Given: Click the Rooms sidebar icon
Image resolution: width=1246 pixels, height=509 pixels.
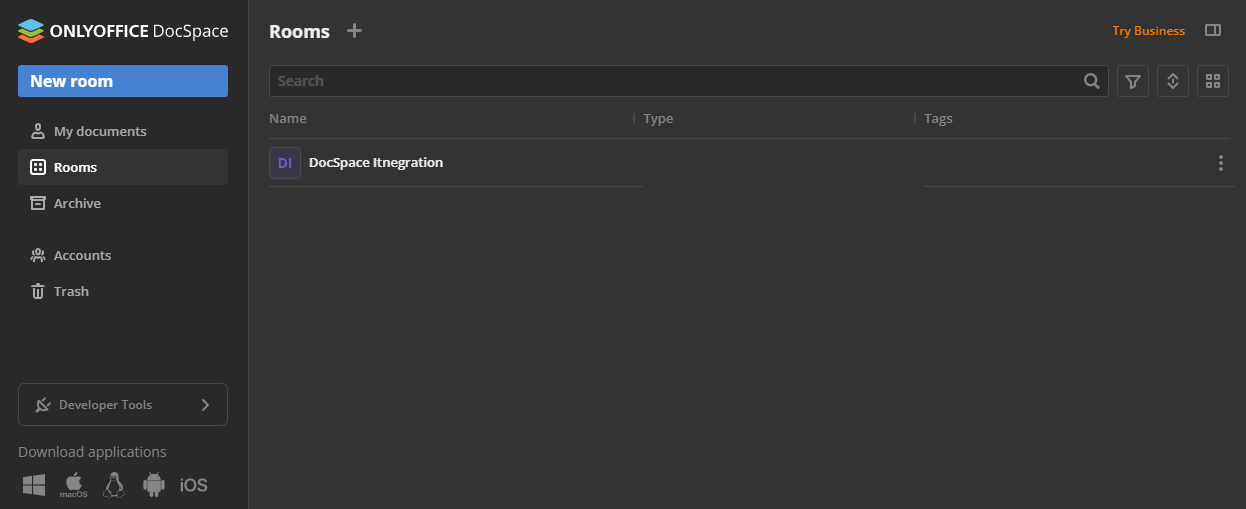Looking at the screenshot, I should click(38, 167).
